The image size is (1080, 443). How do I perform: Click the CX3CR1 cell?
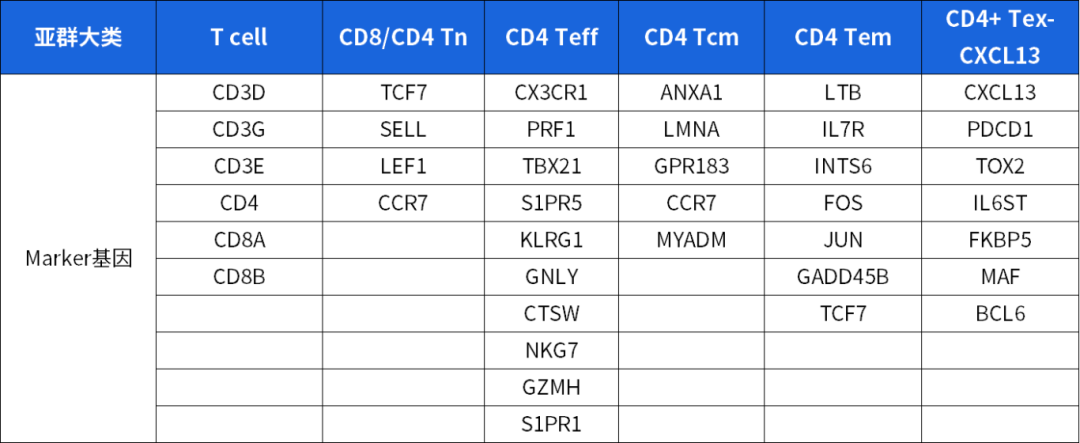click(551, 93)
